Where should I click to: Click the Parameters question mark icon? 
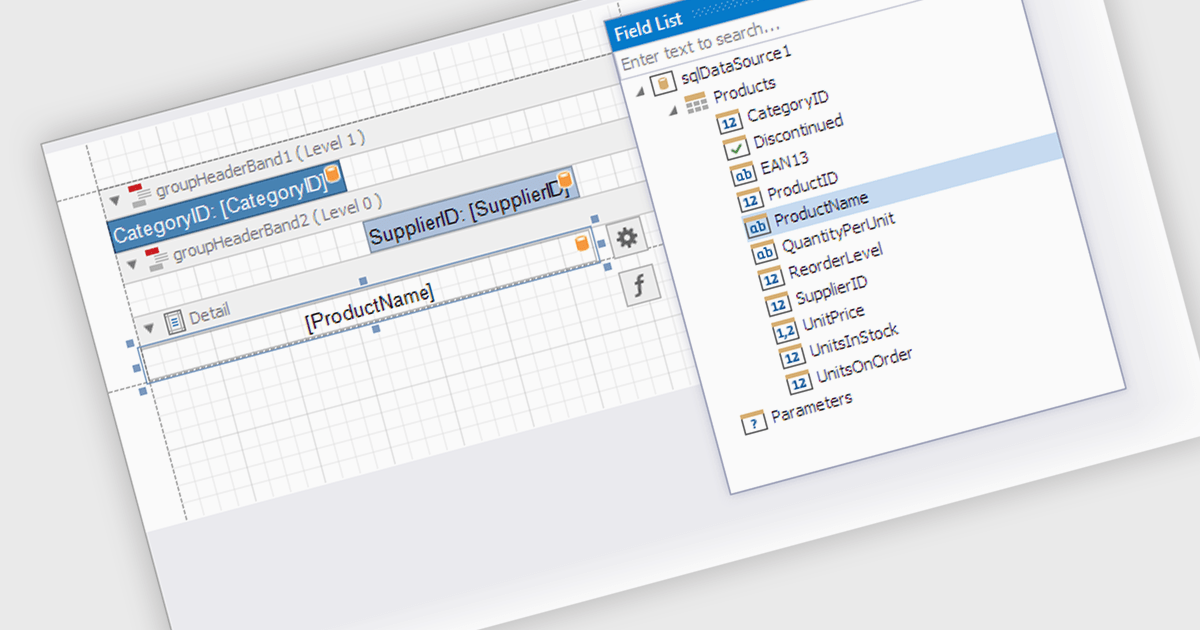coord(752,420)
